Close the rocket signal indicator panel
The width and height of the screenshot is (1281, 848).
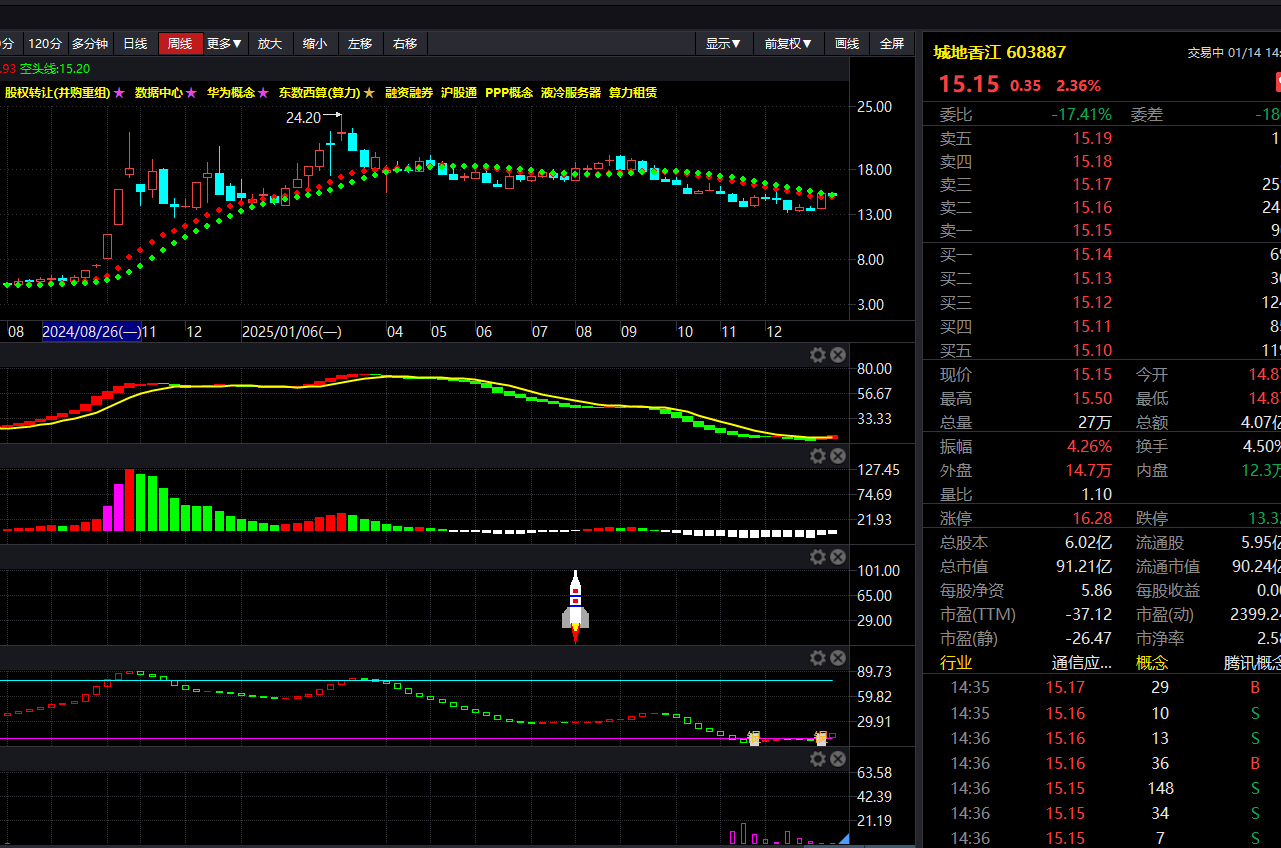[x=838, y=557]
